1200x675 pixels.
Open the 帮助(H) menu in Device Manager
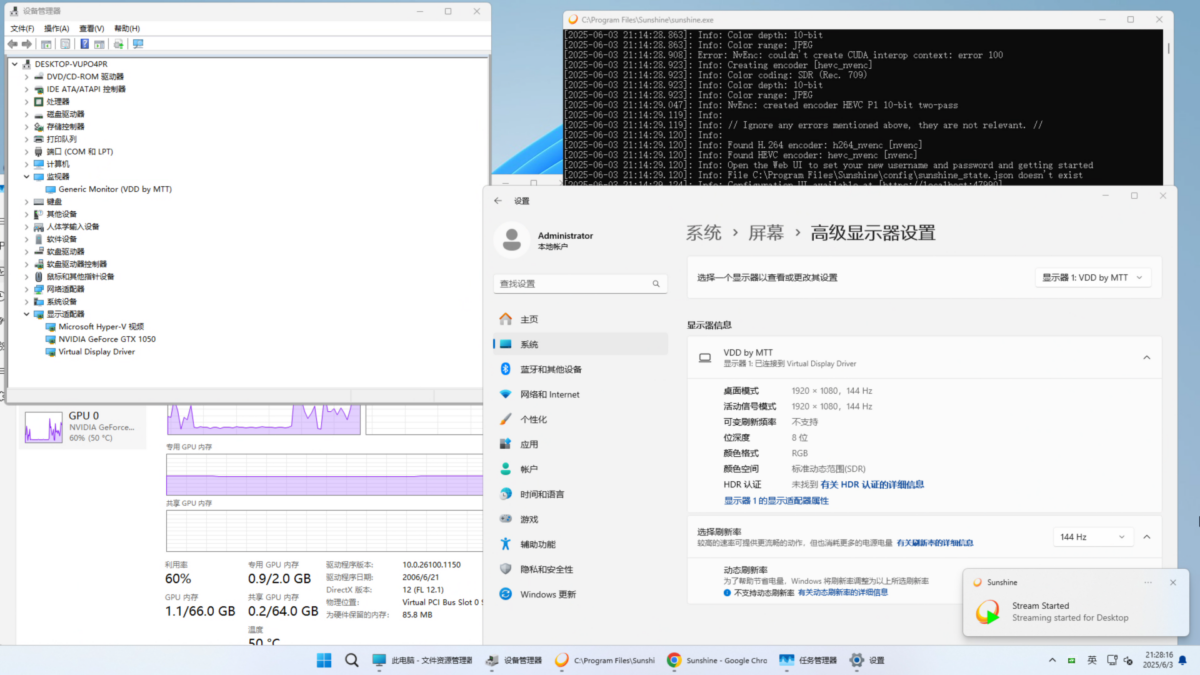point(127,28)
